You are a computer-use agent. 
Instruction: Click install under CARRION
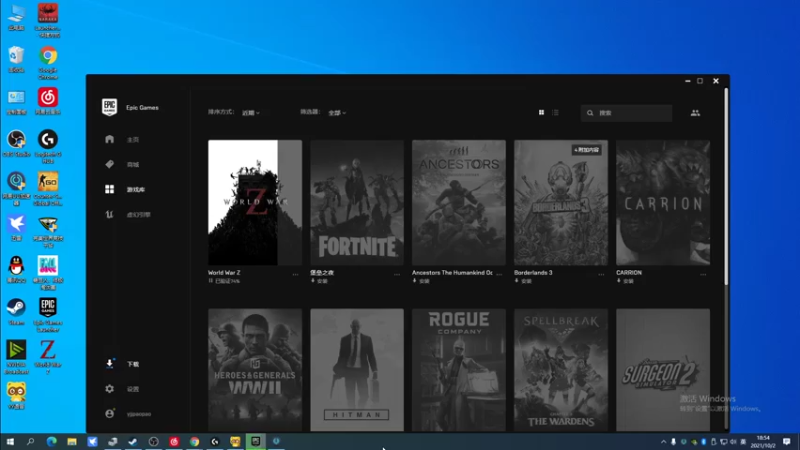point(625,281)
